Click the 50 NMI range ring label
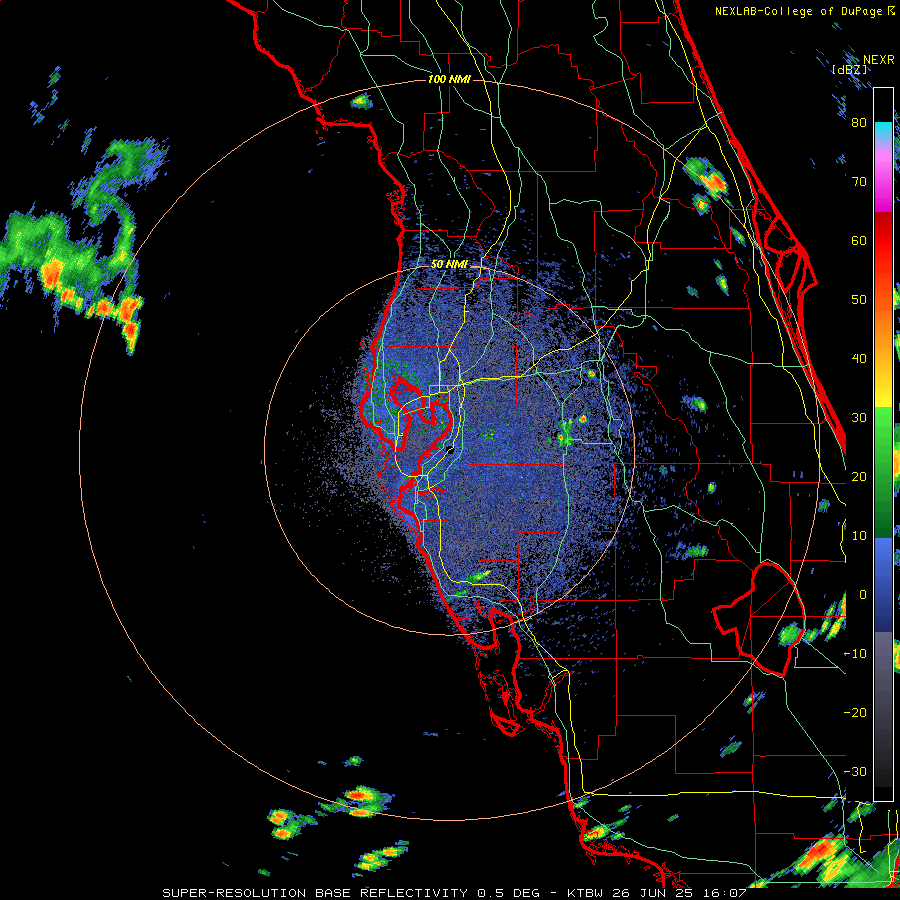 449,265
